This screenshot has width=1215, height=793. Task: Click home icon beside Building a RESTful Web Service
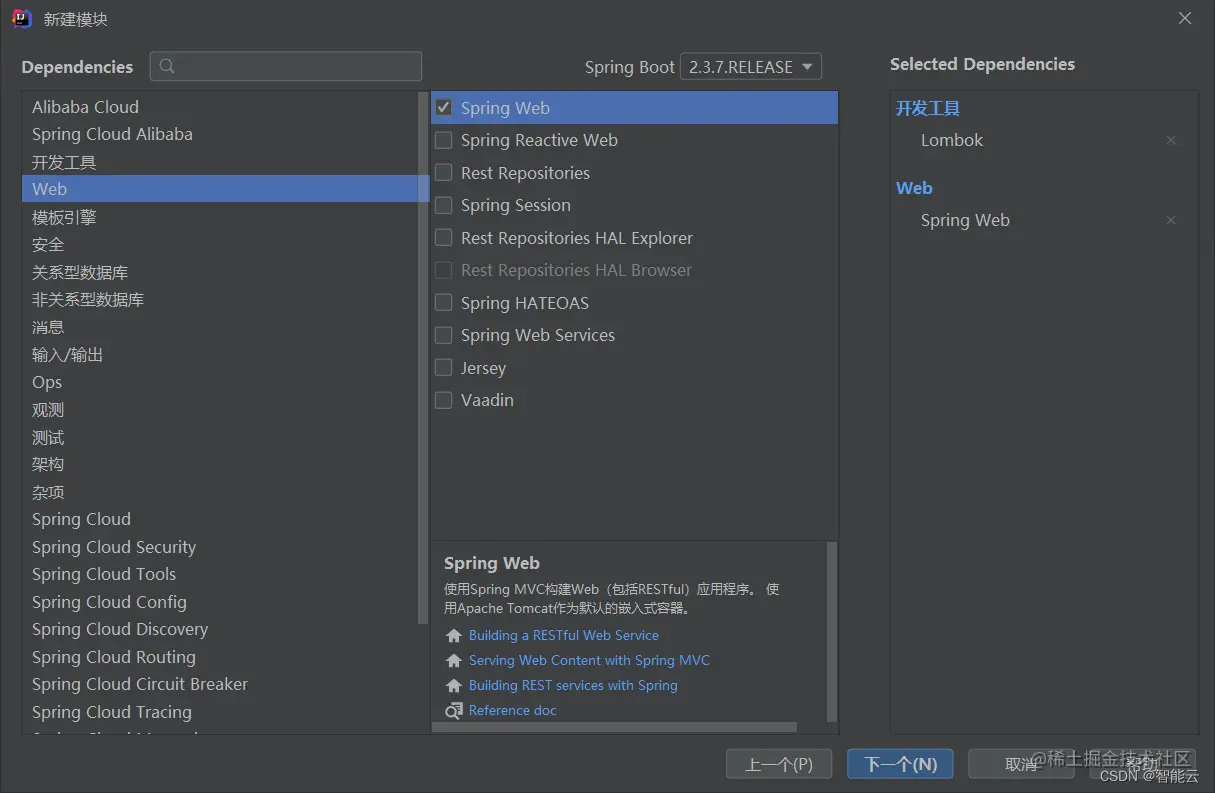click(x=454, y=635)
